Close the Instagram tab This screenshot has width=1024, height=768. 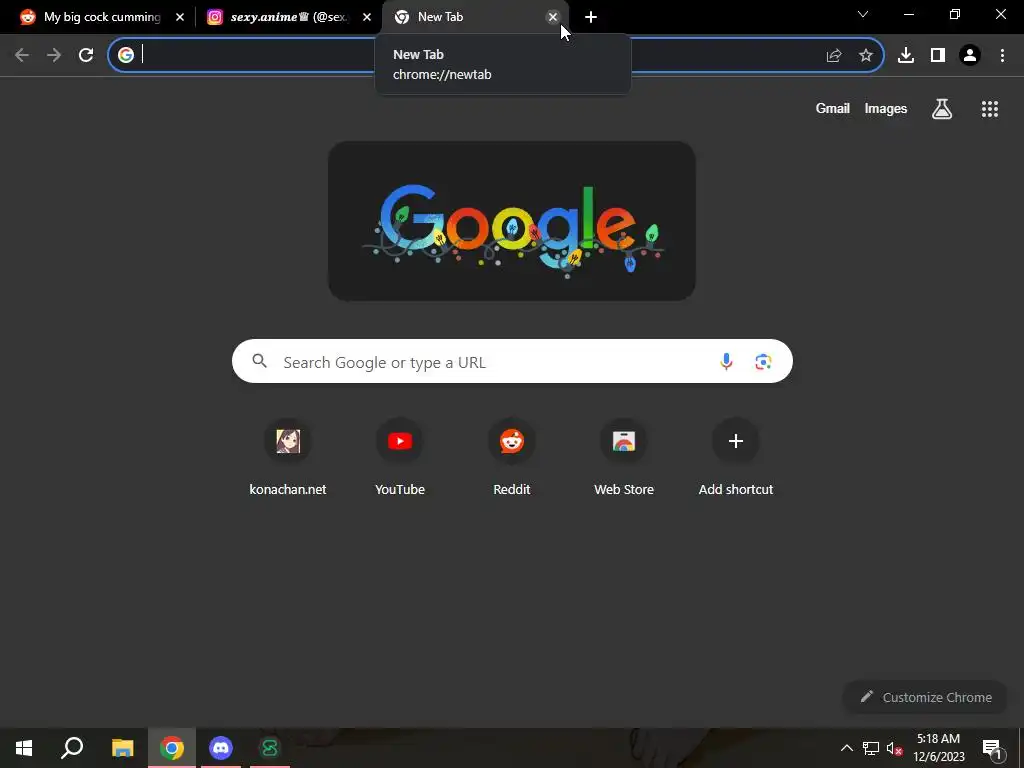point(366,17)
